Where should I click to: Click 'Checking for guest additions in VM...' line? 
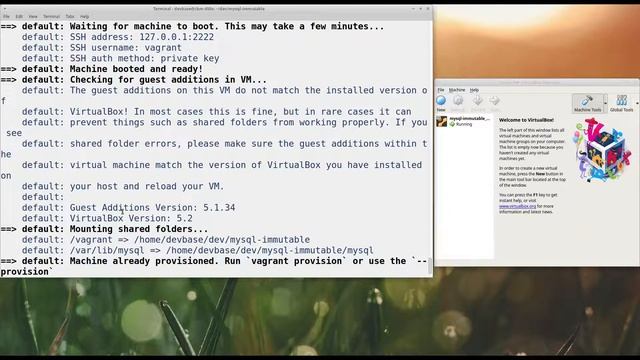(133, 80)
